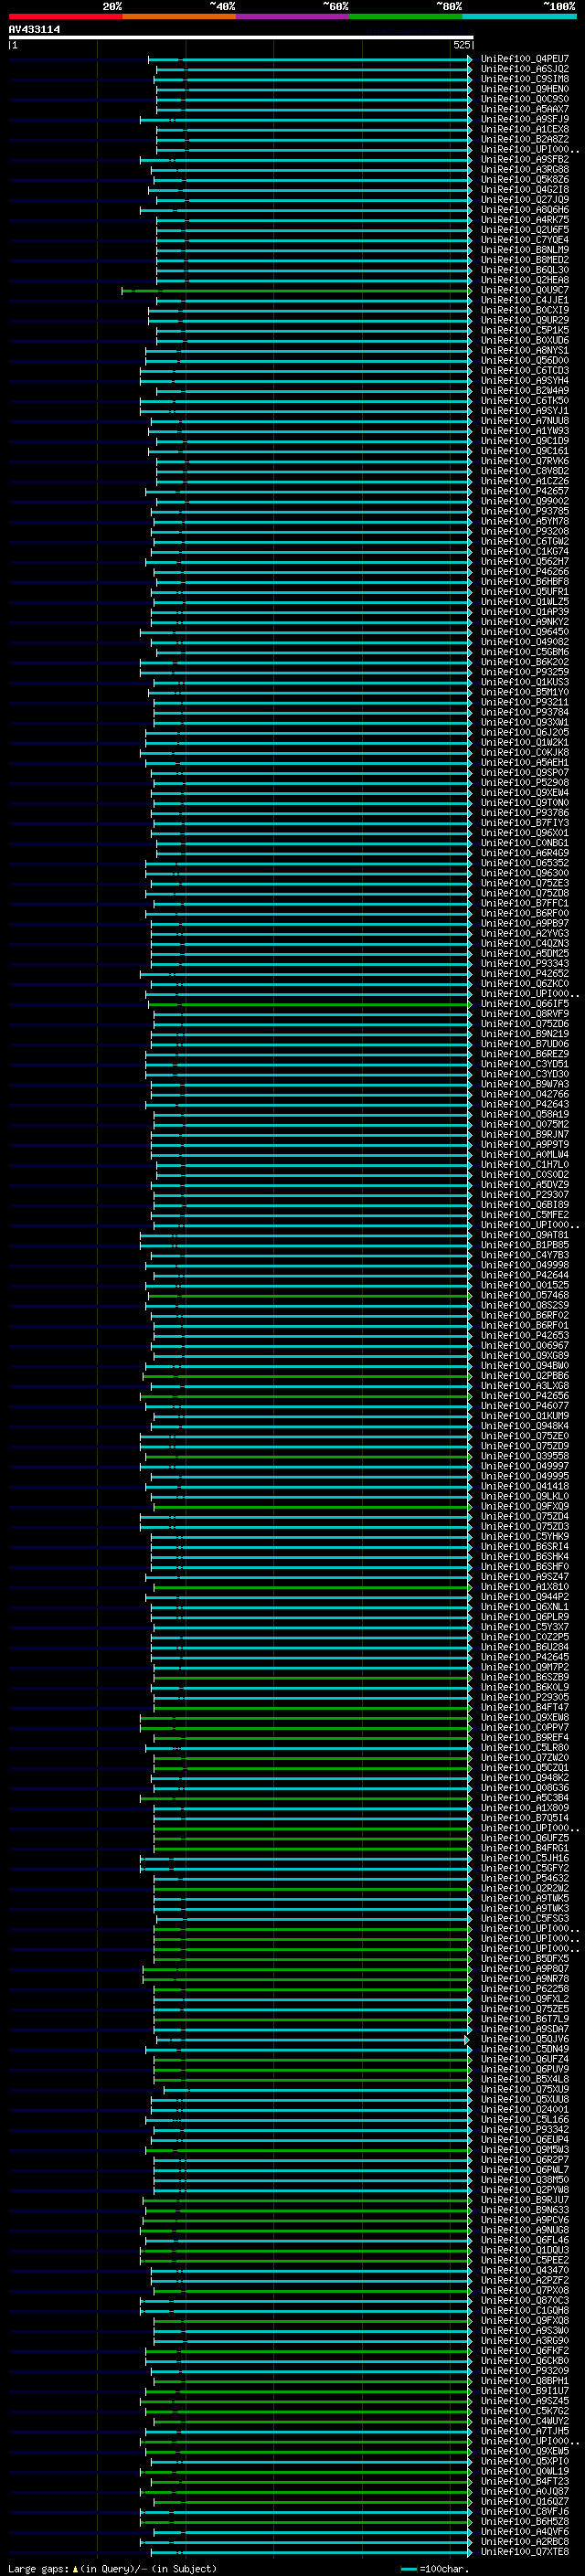Click the UniRef100_C4JJE1 label
This screenshot has width=585, height=2576.
(x=525, y=300)
